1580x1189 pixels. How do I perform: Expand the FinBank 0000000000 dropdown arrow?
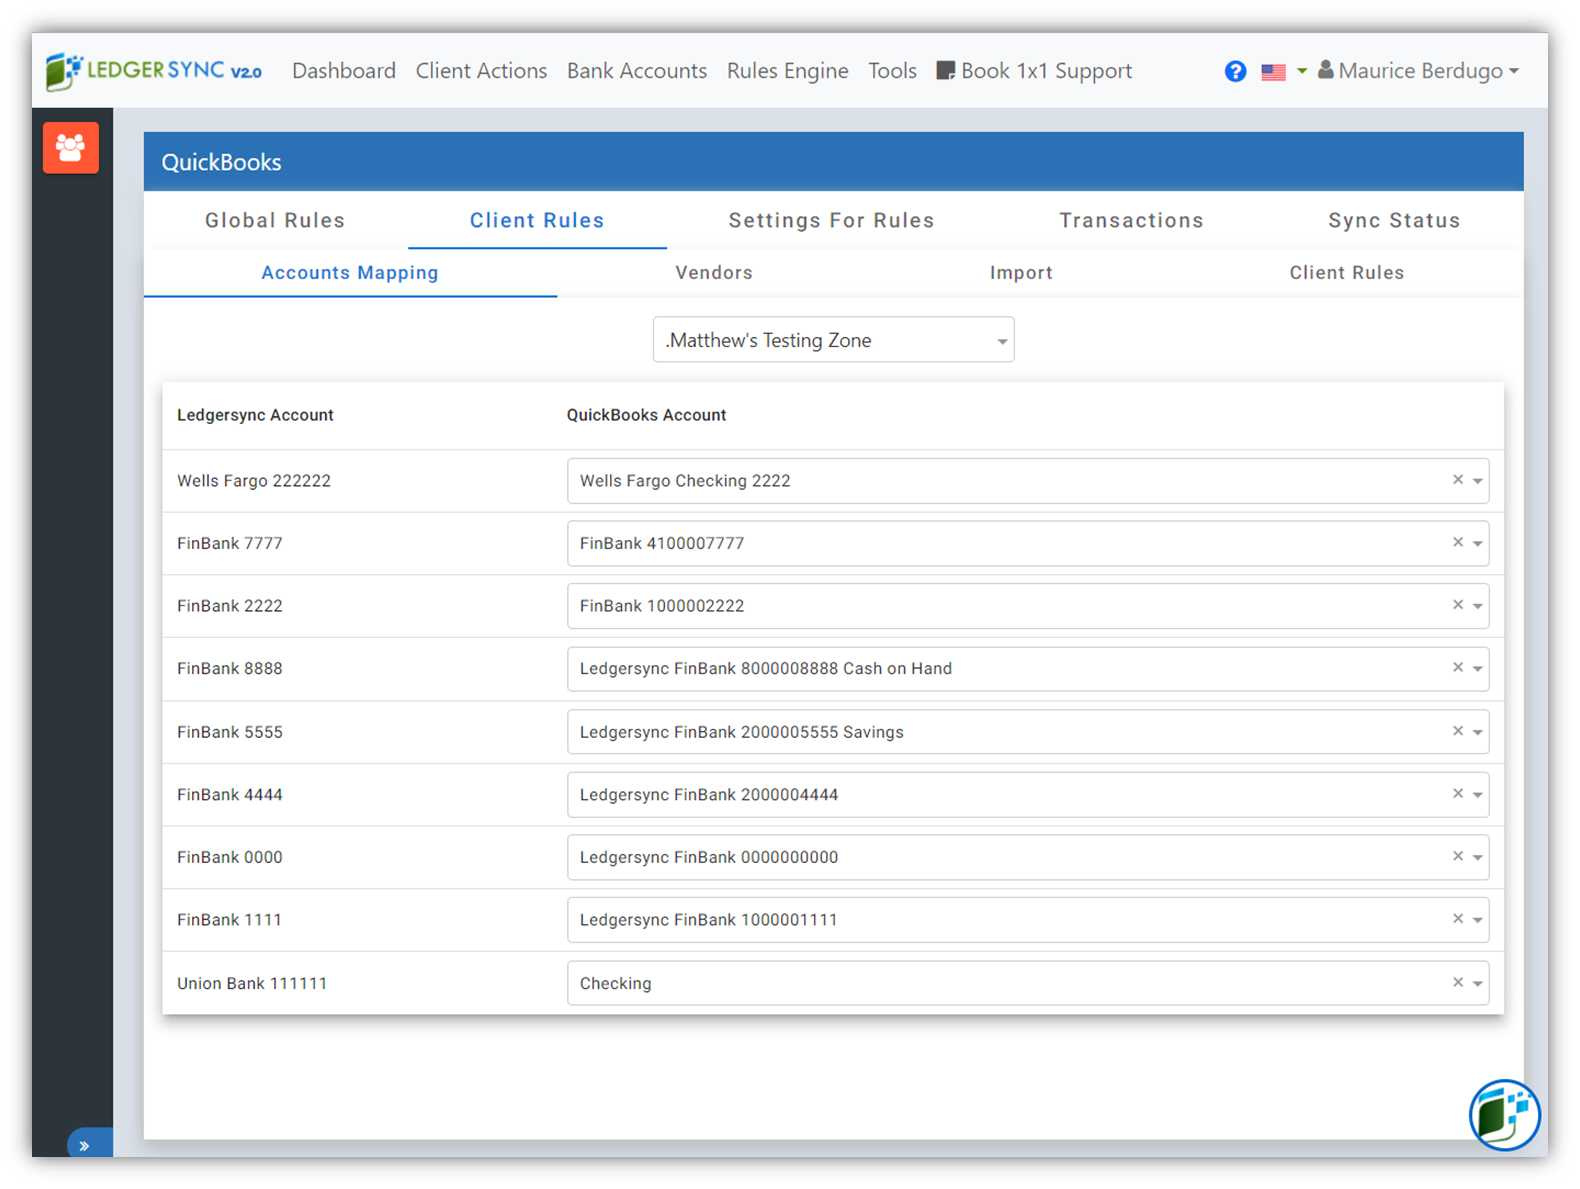1477,858
